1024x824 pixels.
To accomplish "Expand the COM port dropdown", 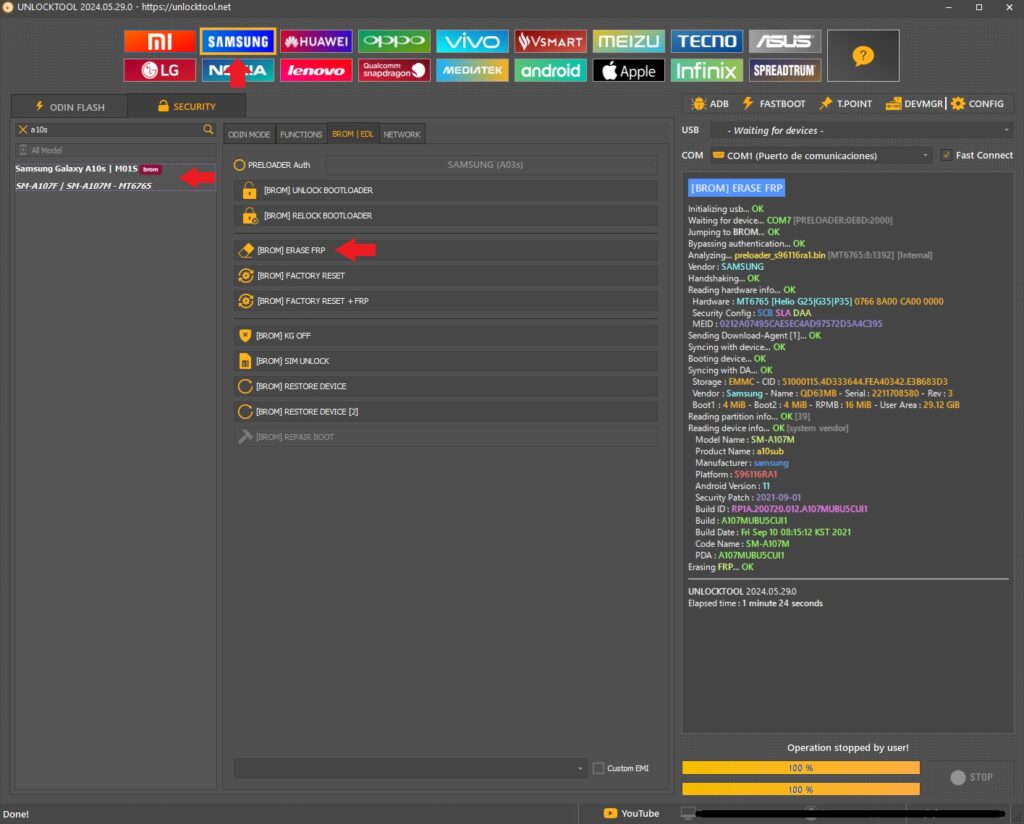I will [820, 156].
